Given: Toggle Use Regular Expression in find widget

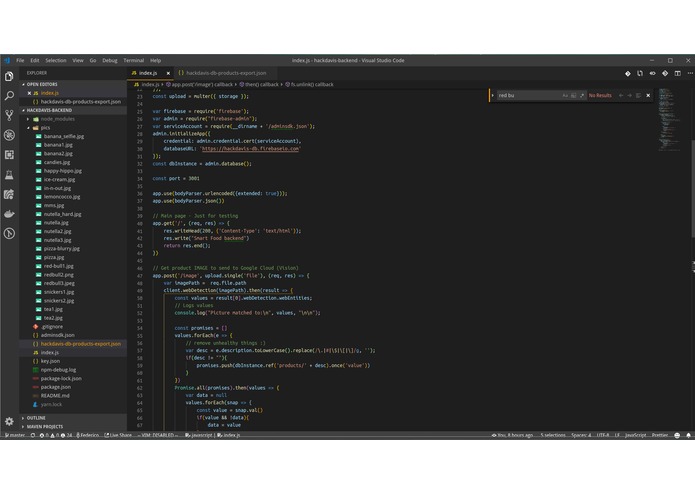Looking at the screenshot, I should tap(582, 95).
